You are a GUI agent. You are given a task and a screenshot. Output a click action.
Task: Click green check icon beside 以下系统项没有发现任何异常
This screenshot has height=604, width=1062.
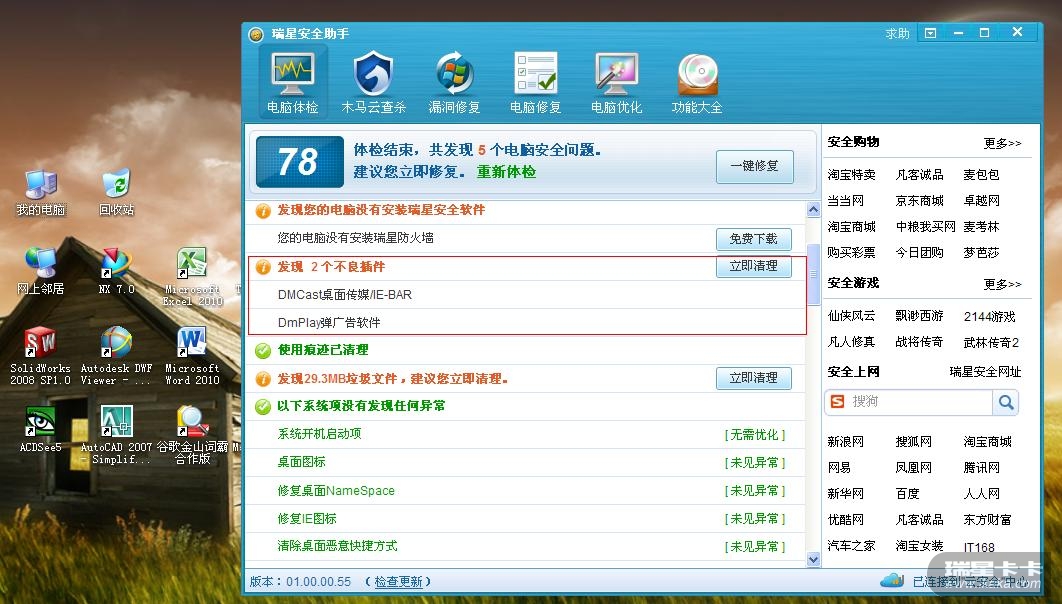coord(263,407)
